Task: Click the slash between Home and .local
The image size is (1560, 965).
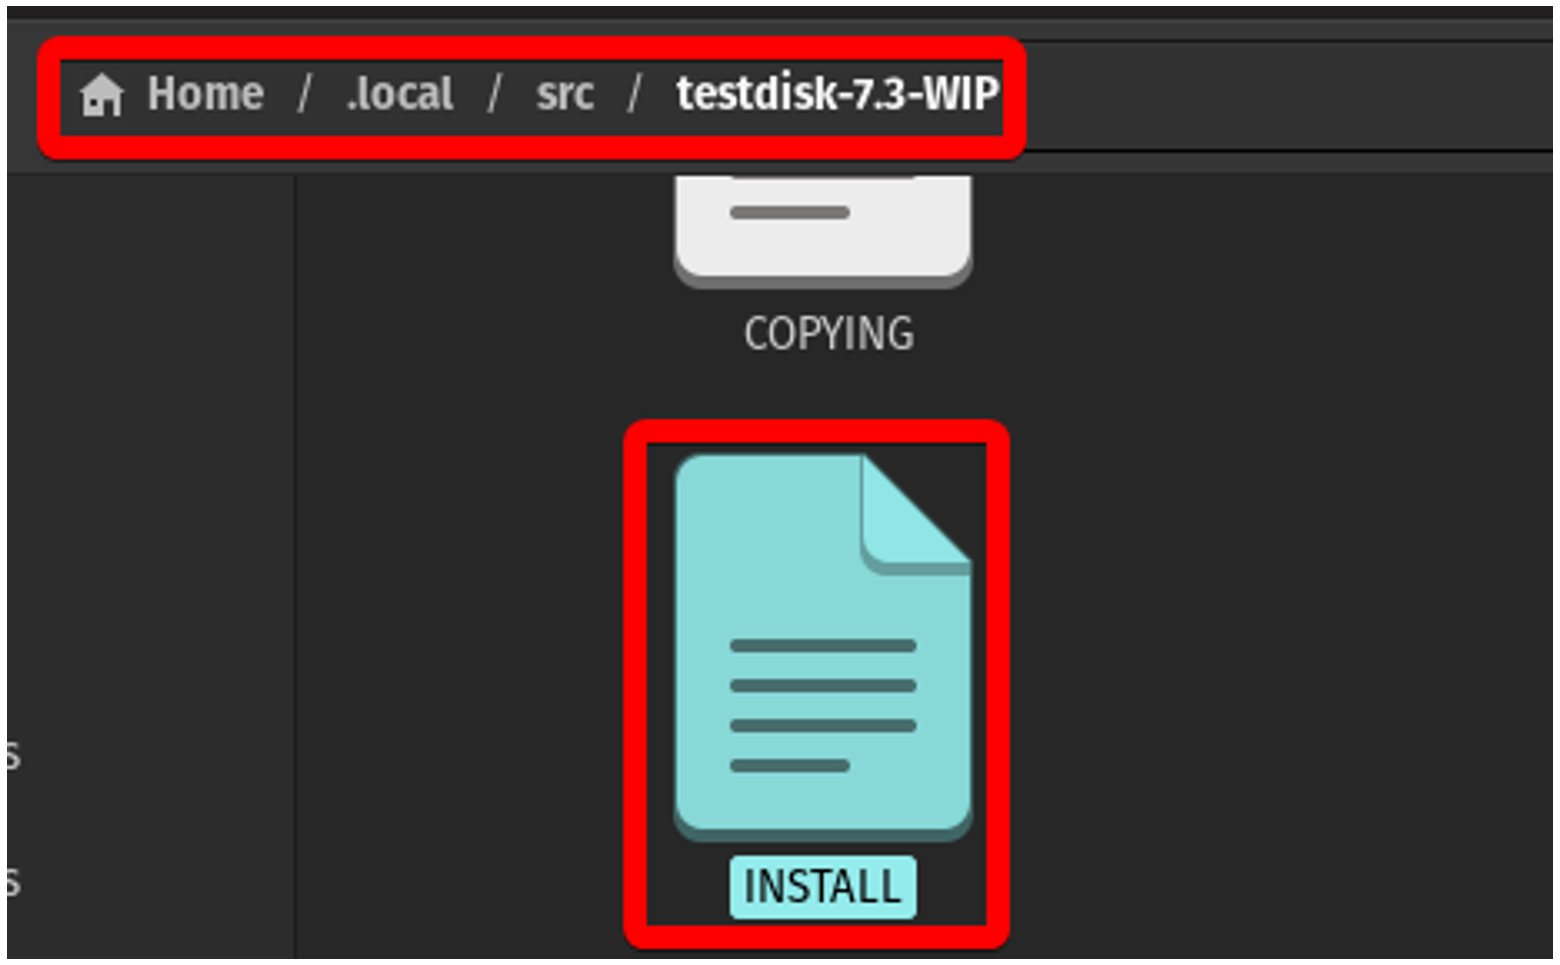Action: point(305,94)
